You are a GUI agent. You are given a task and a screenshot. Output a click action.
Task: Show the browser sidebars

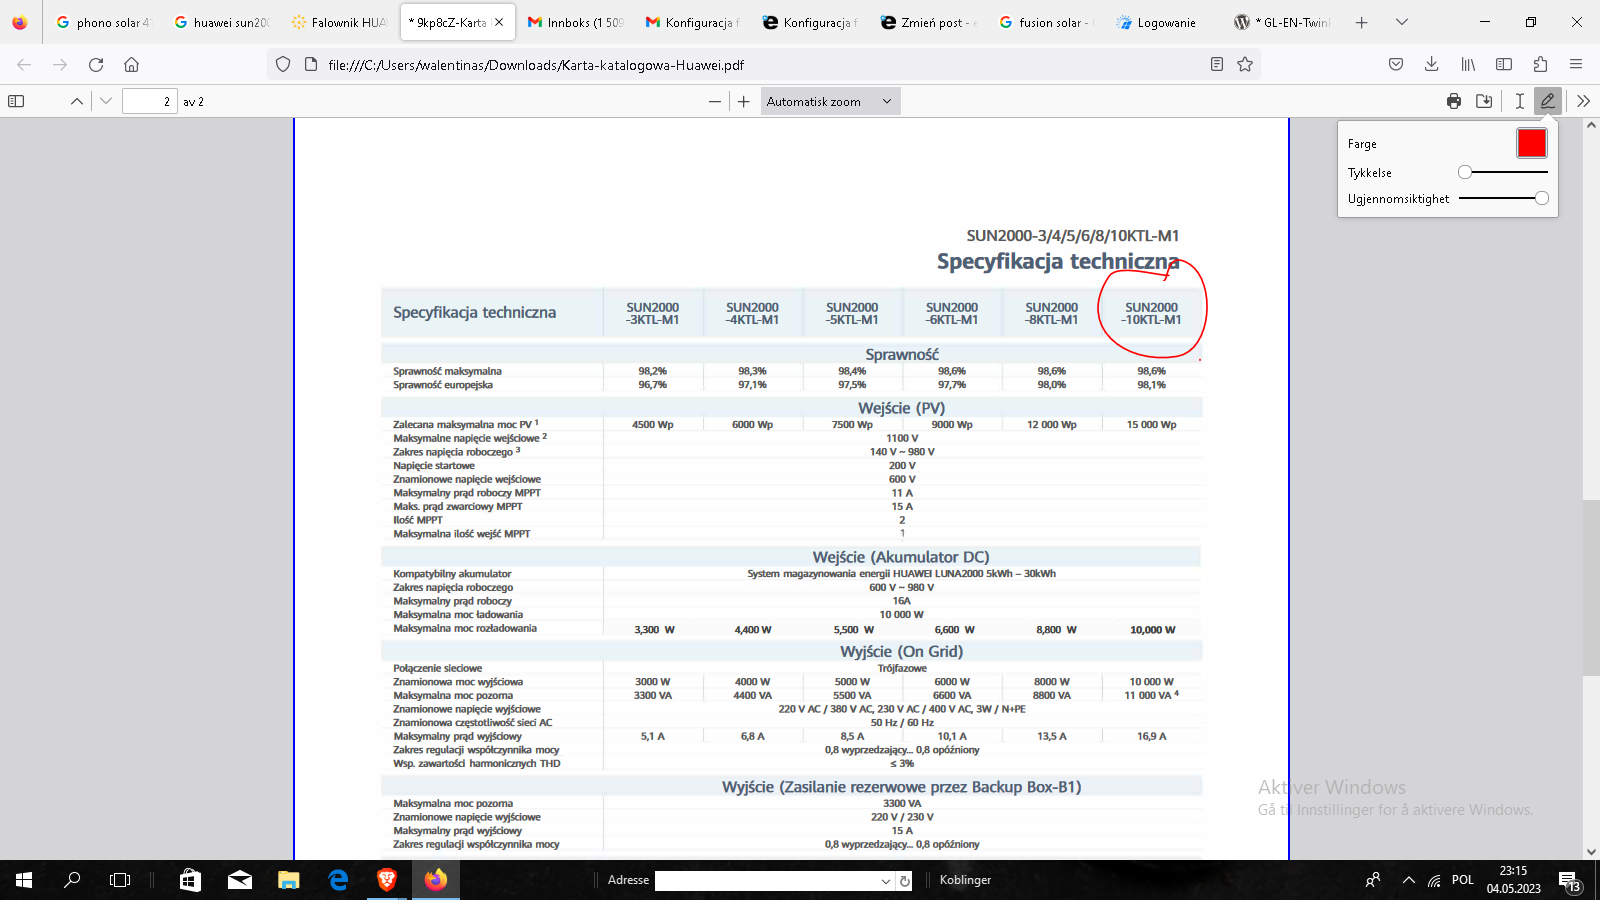[x=1504, y=64]
